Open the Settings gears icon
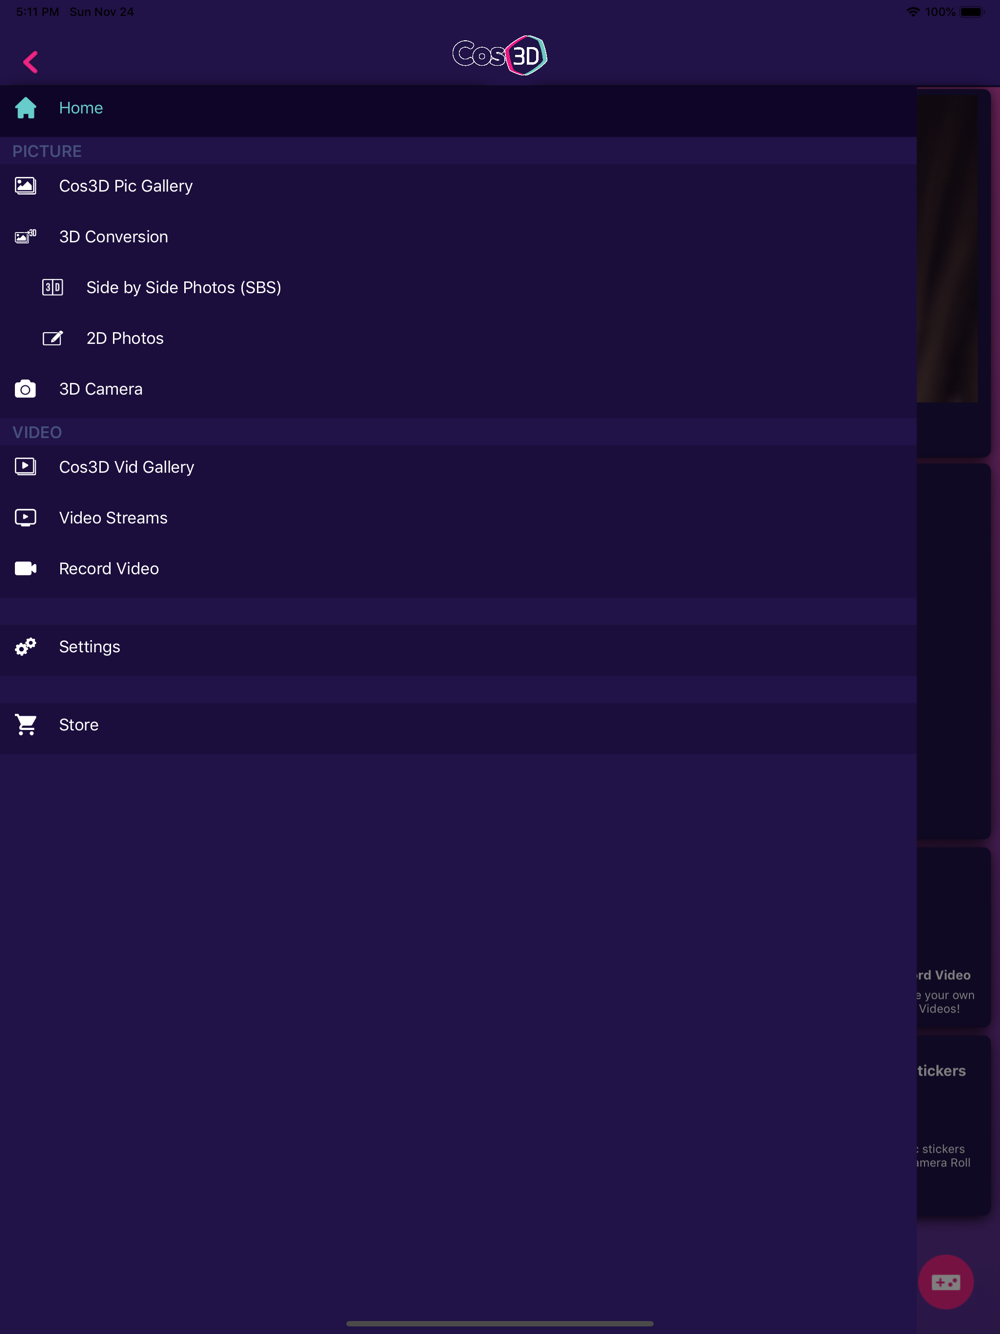 click(25, 647)
